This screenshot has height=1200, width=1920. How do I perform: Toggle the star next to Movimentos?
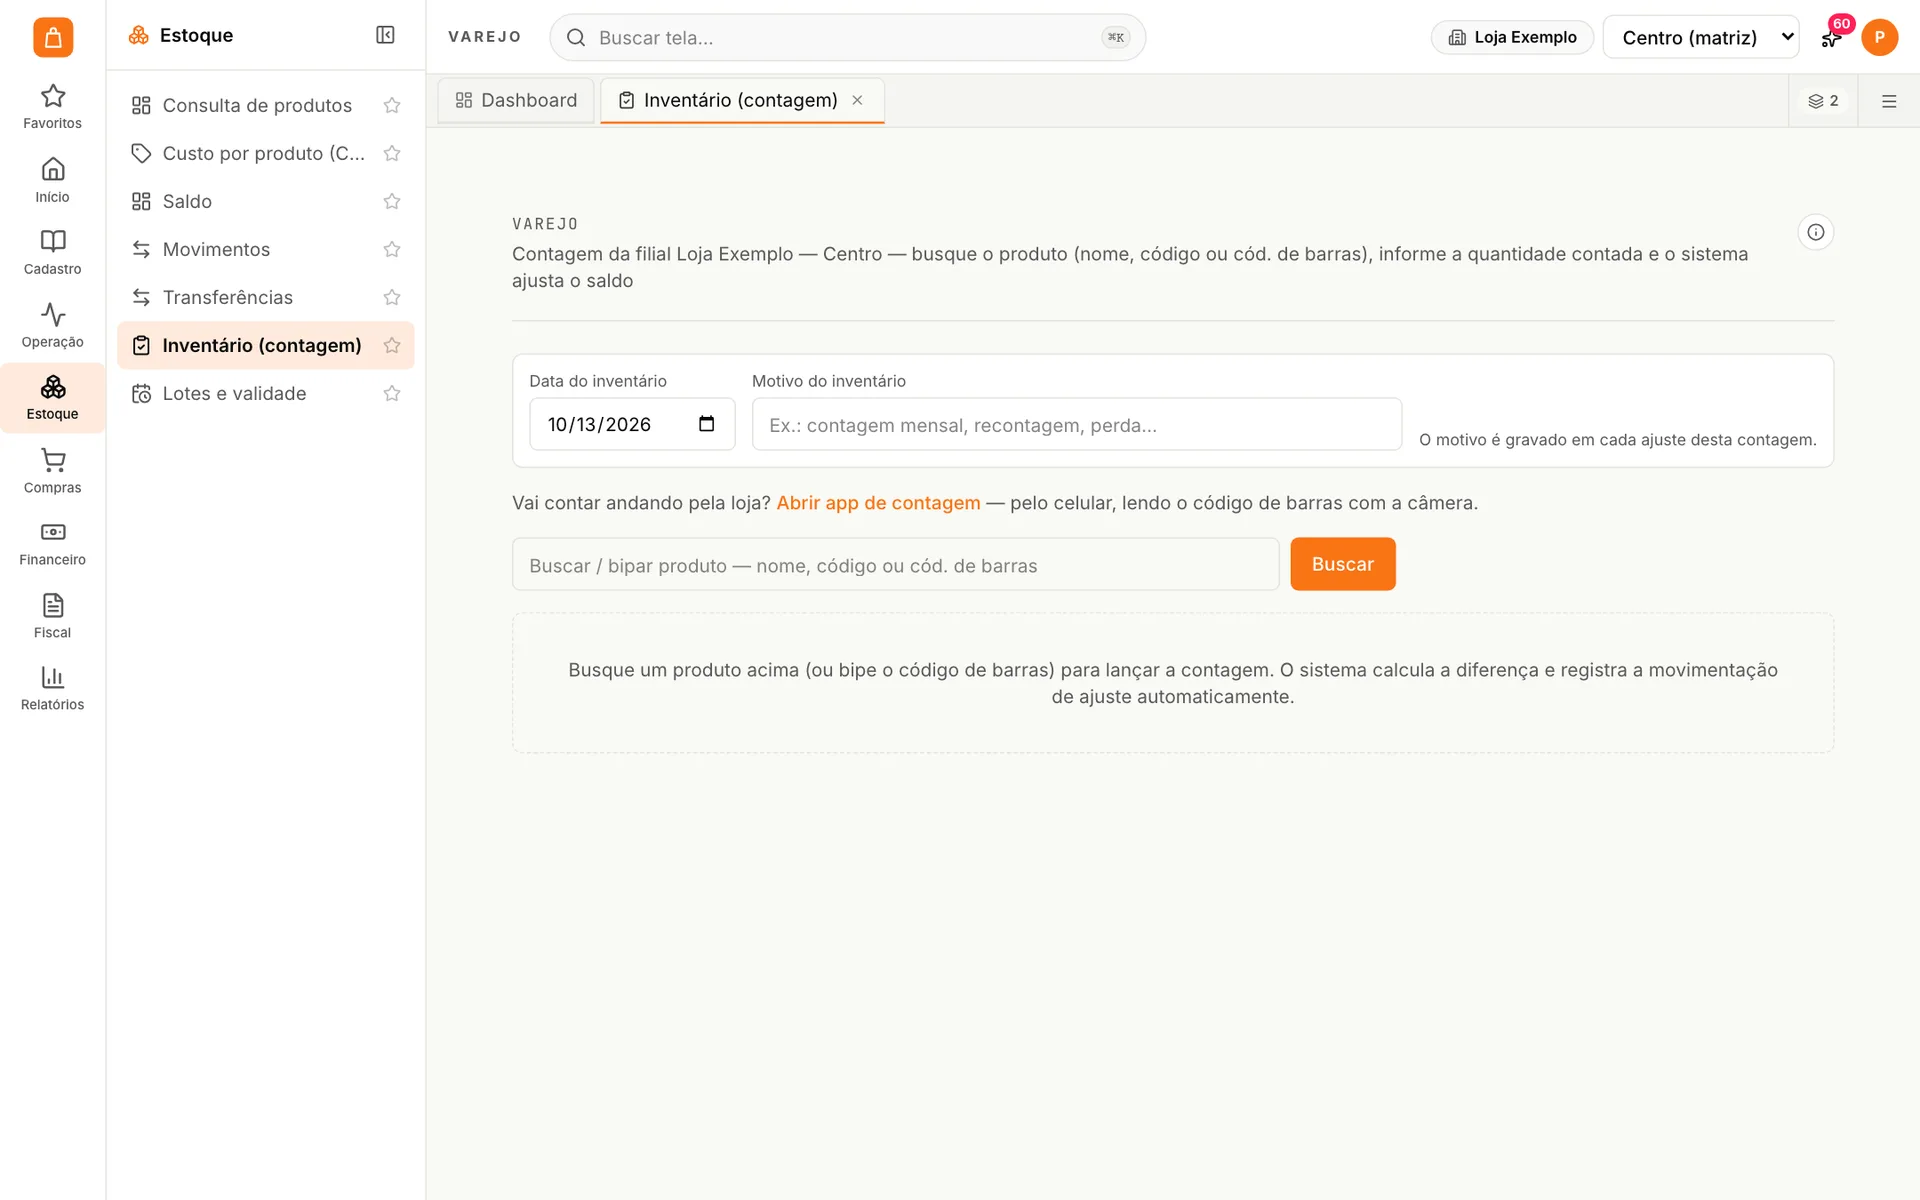(x=392, y=249)
